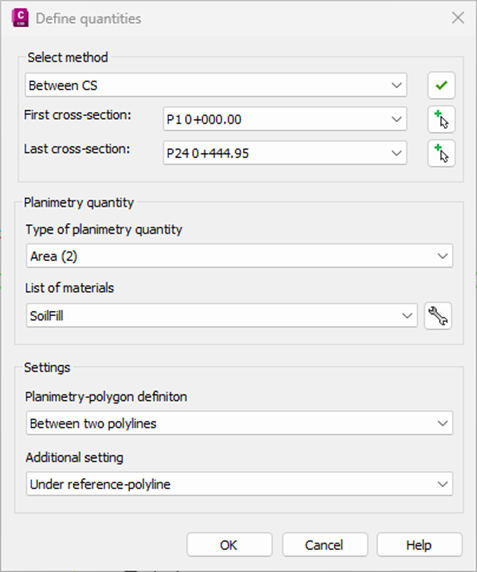
Task: Expand the Planimetry-polygon definition dropdown
Action: tap(240, 423)
